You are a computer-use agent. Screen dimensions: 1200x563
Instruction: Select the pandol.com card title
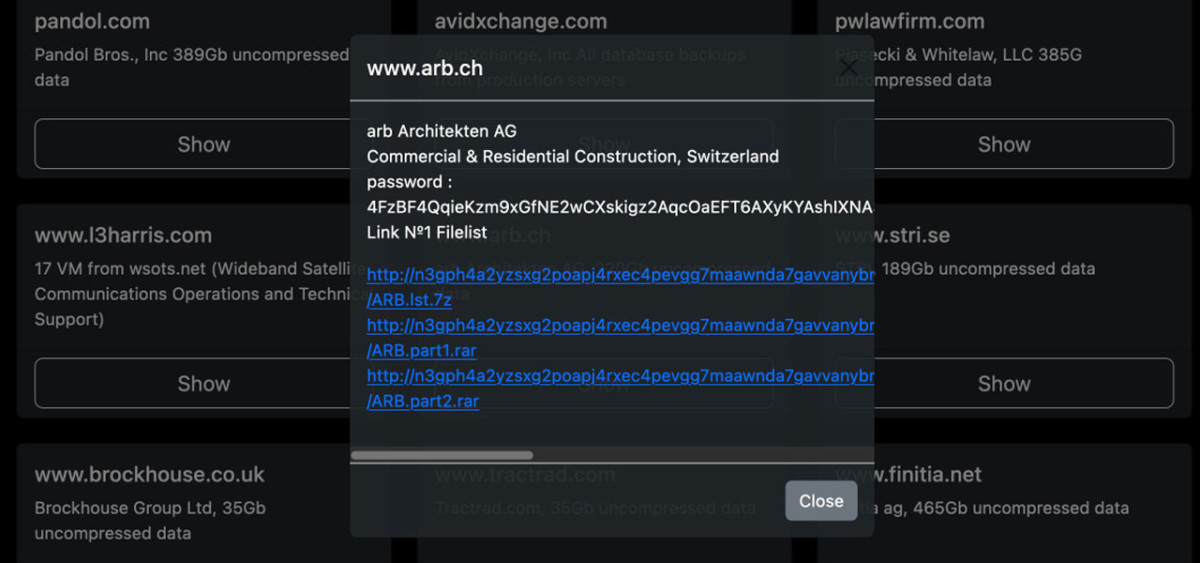point(92,21)
